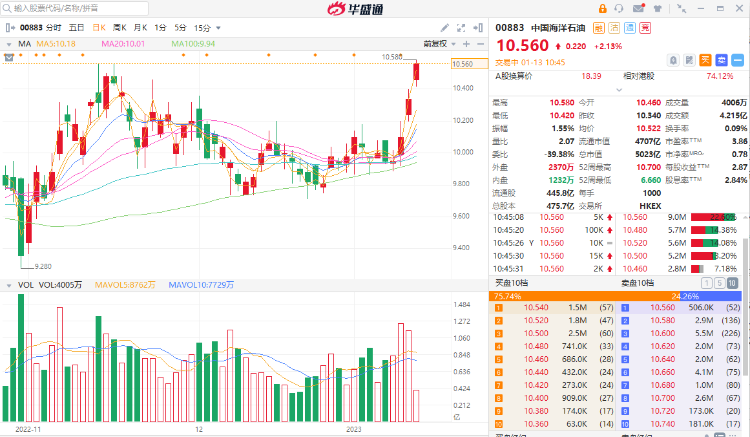Collapse the right quote panel icon

(478, 28)
